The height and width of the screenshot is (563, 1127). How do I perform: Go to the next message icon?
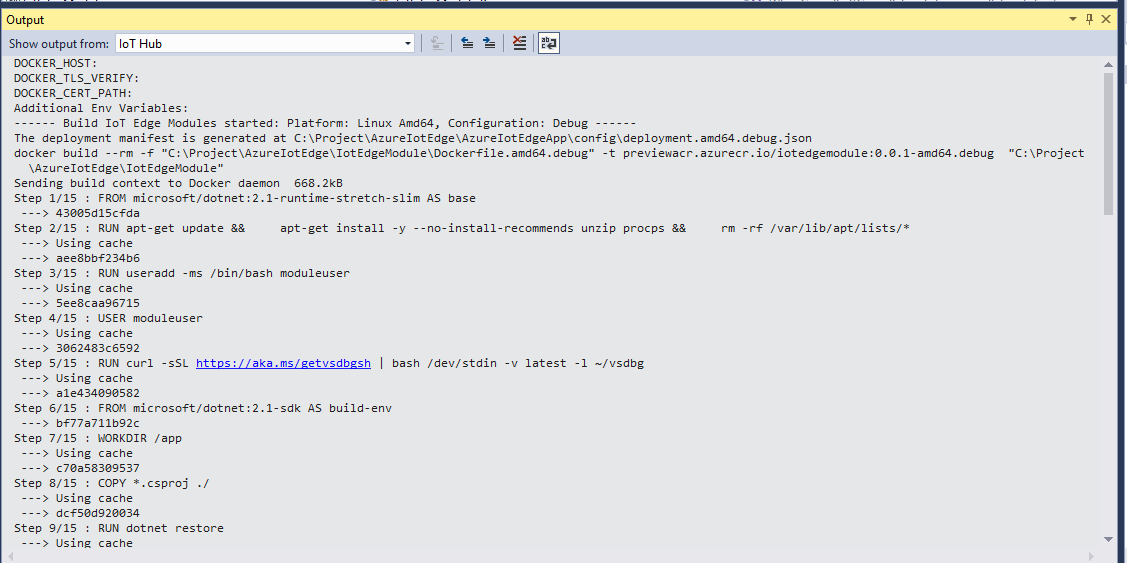pyautogui.click(x=489, y=44)
